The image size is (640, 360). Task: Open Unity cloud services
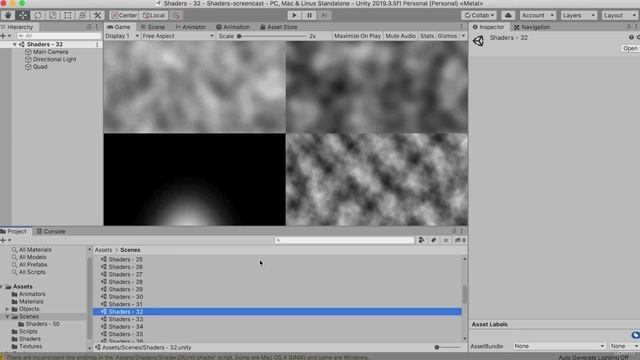(508, 15)
